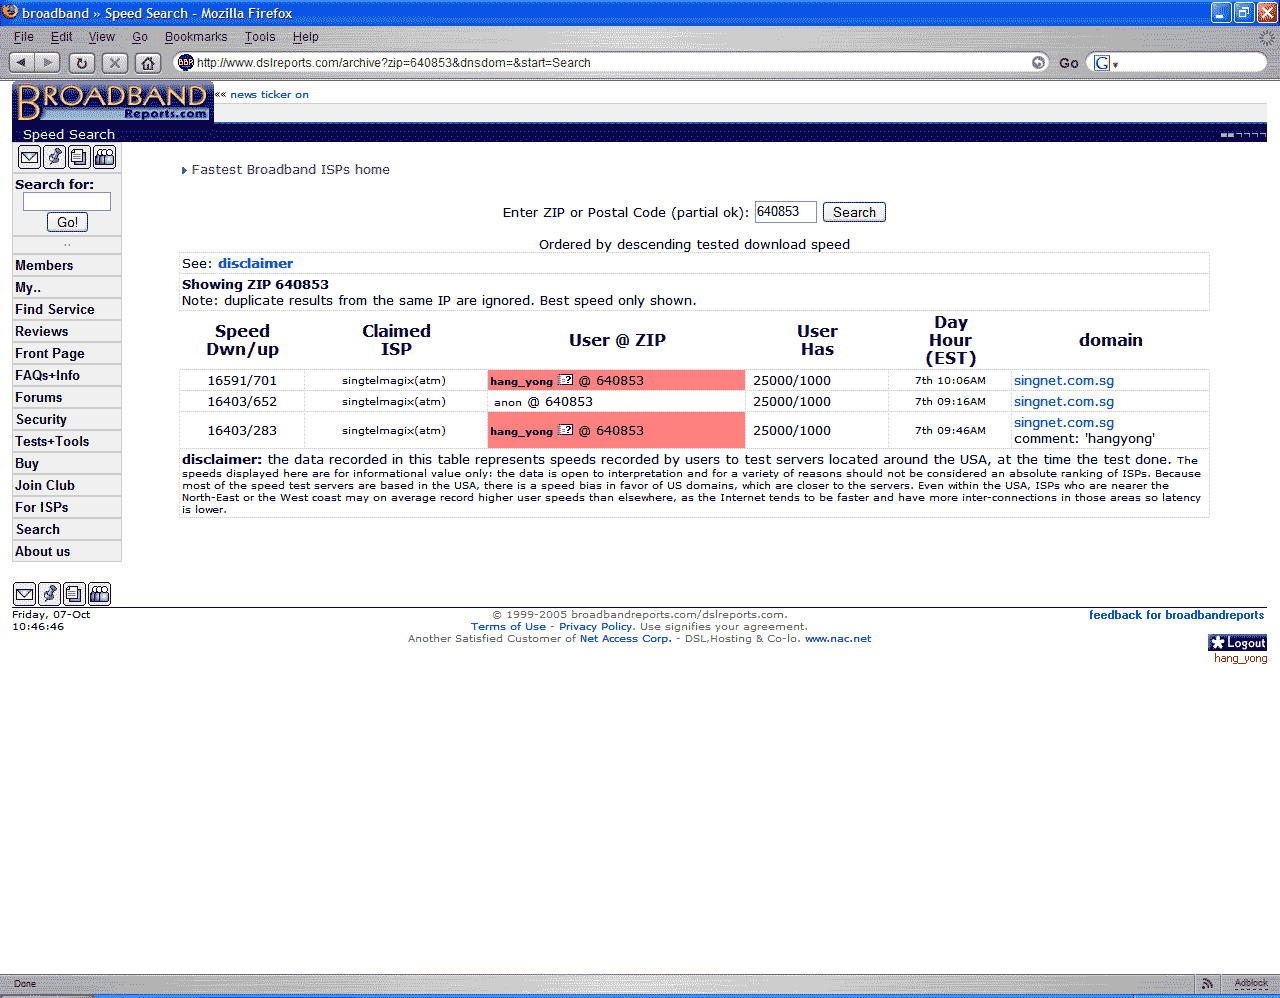Click the bottom envelope mail icon
This screenshot has width=1280, height=998.
pos(25,594)
